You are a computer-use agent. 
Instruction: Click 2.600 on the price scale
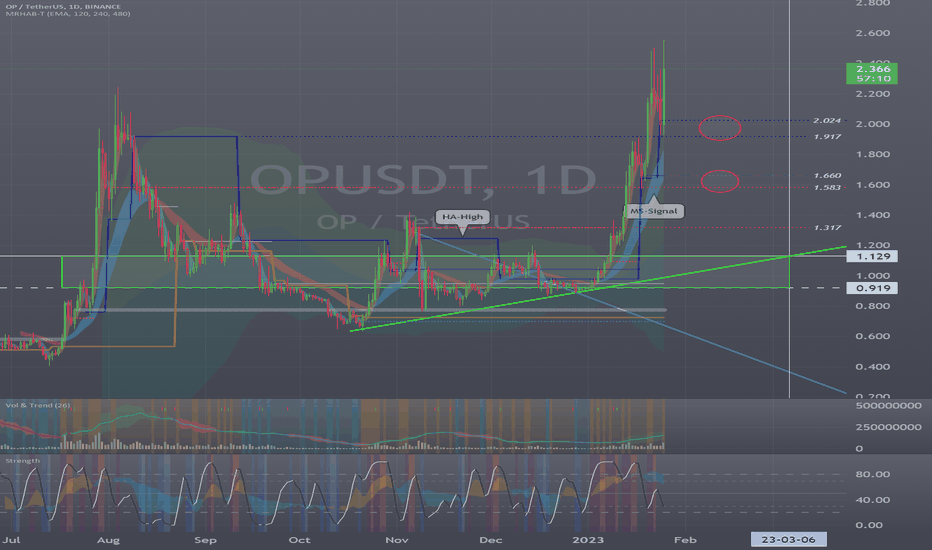[x=873, y=33]
